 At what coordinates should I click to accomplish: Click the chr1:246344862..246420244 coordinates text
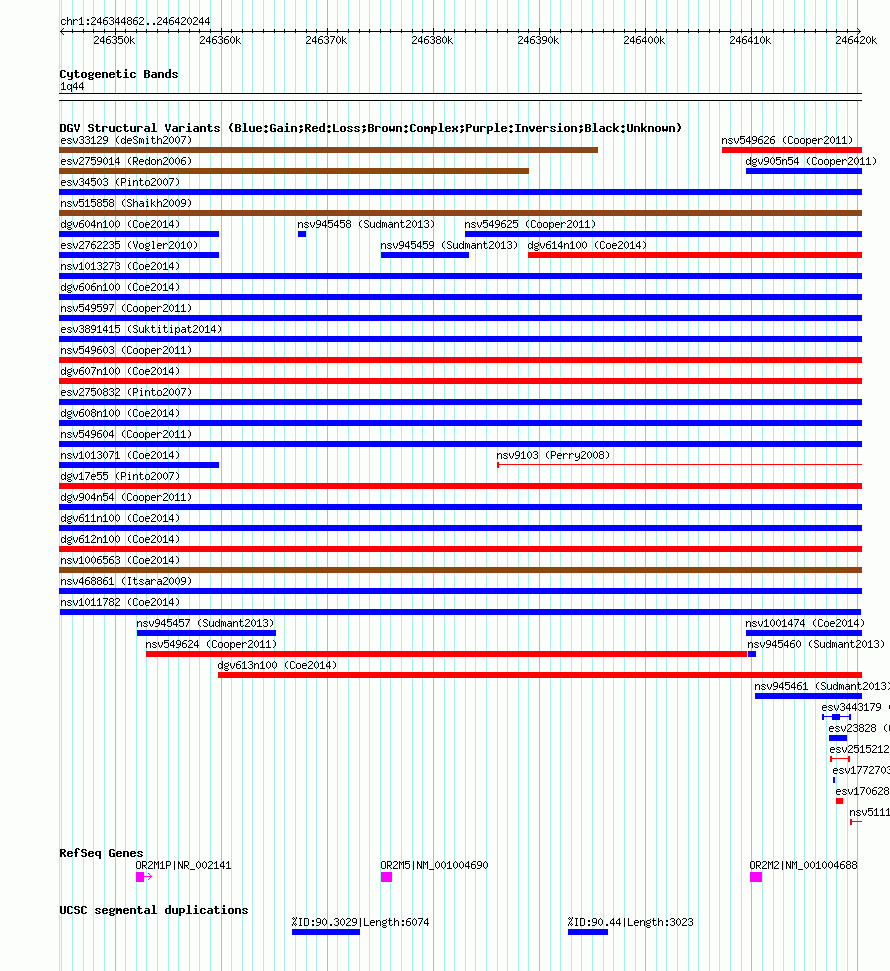pyautogui.click(x=135, y=21)
